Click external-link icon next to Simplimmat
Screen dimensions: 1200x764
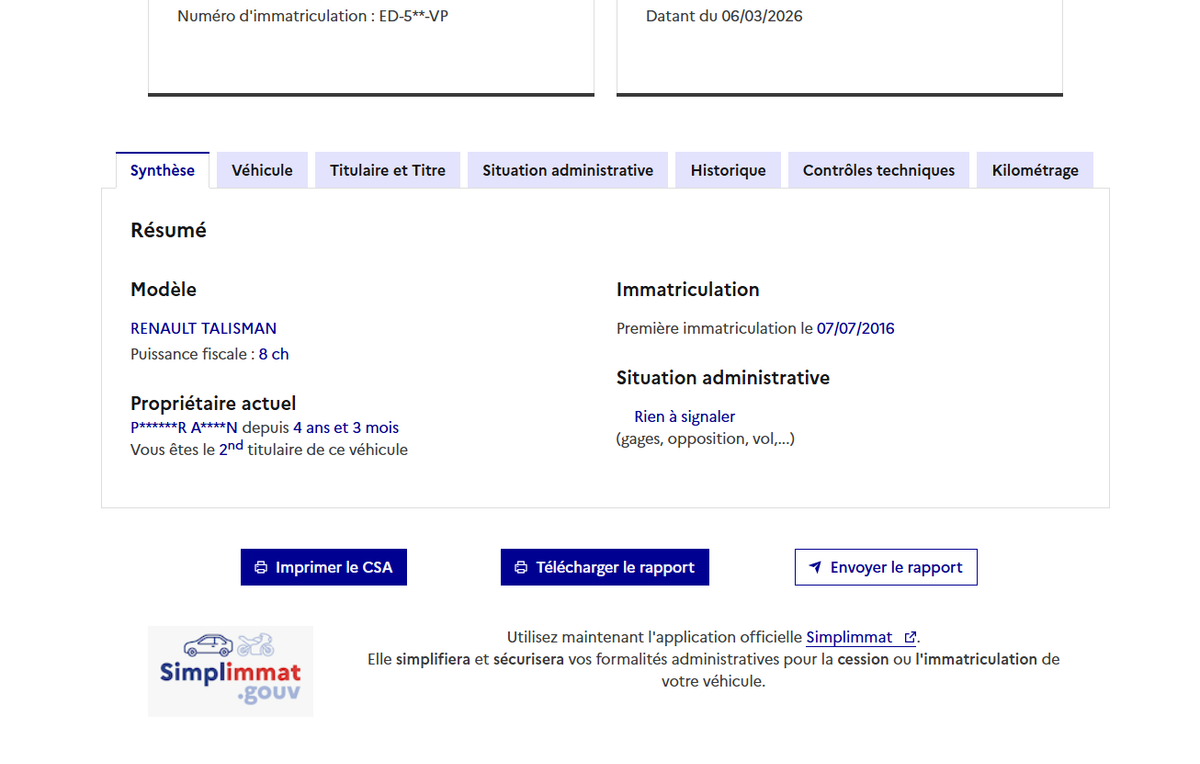(x=909, y=637)
